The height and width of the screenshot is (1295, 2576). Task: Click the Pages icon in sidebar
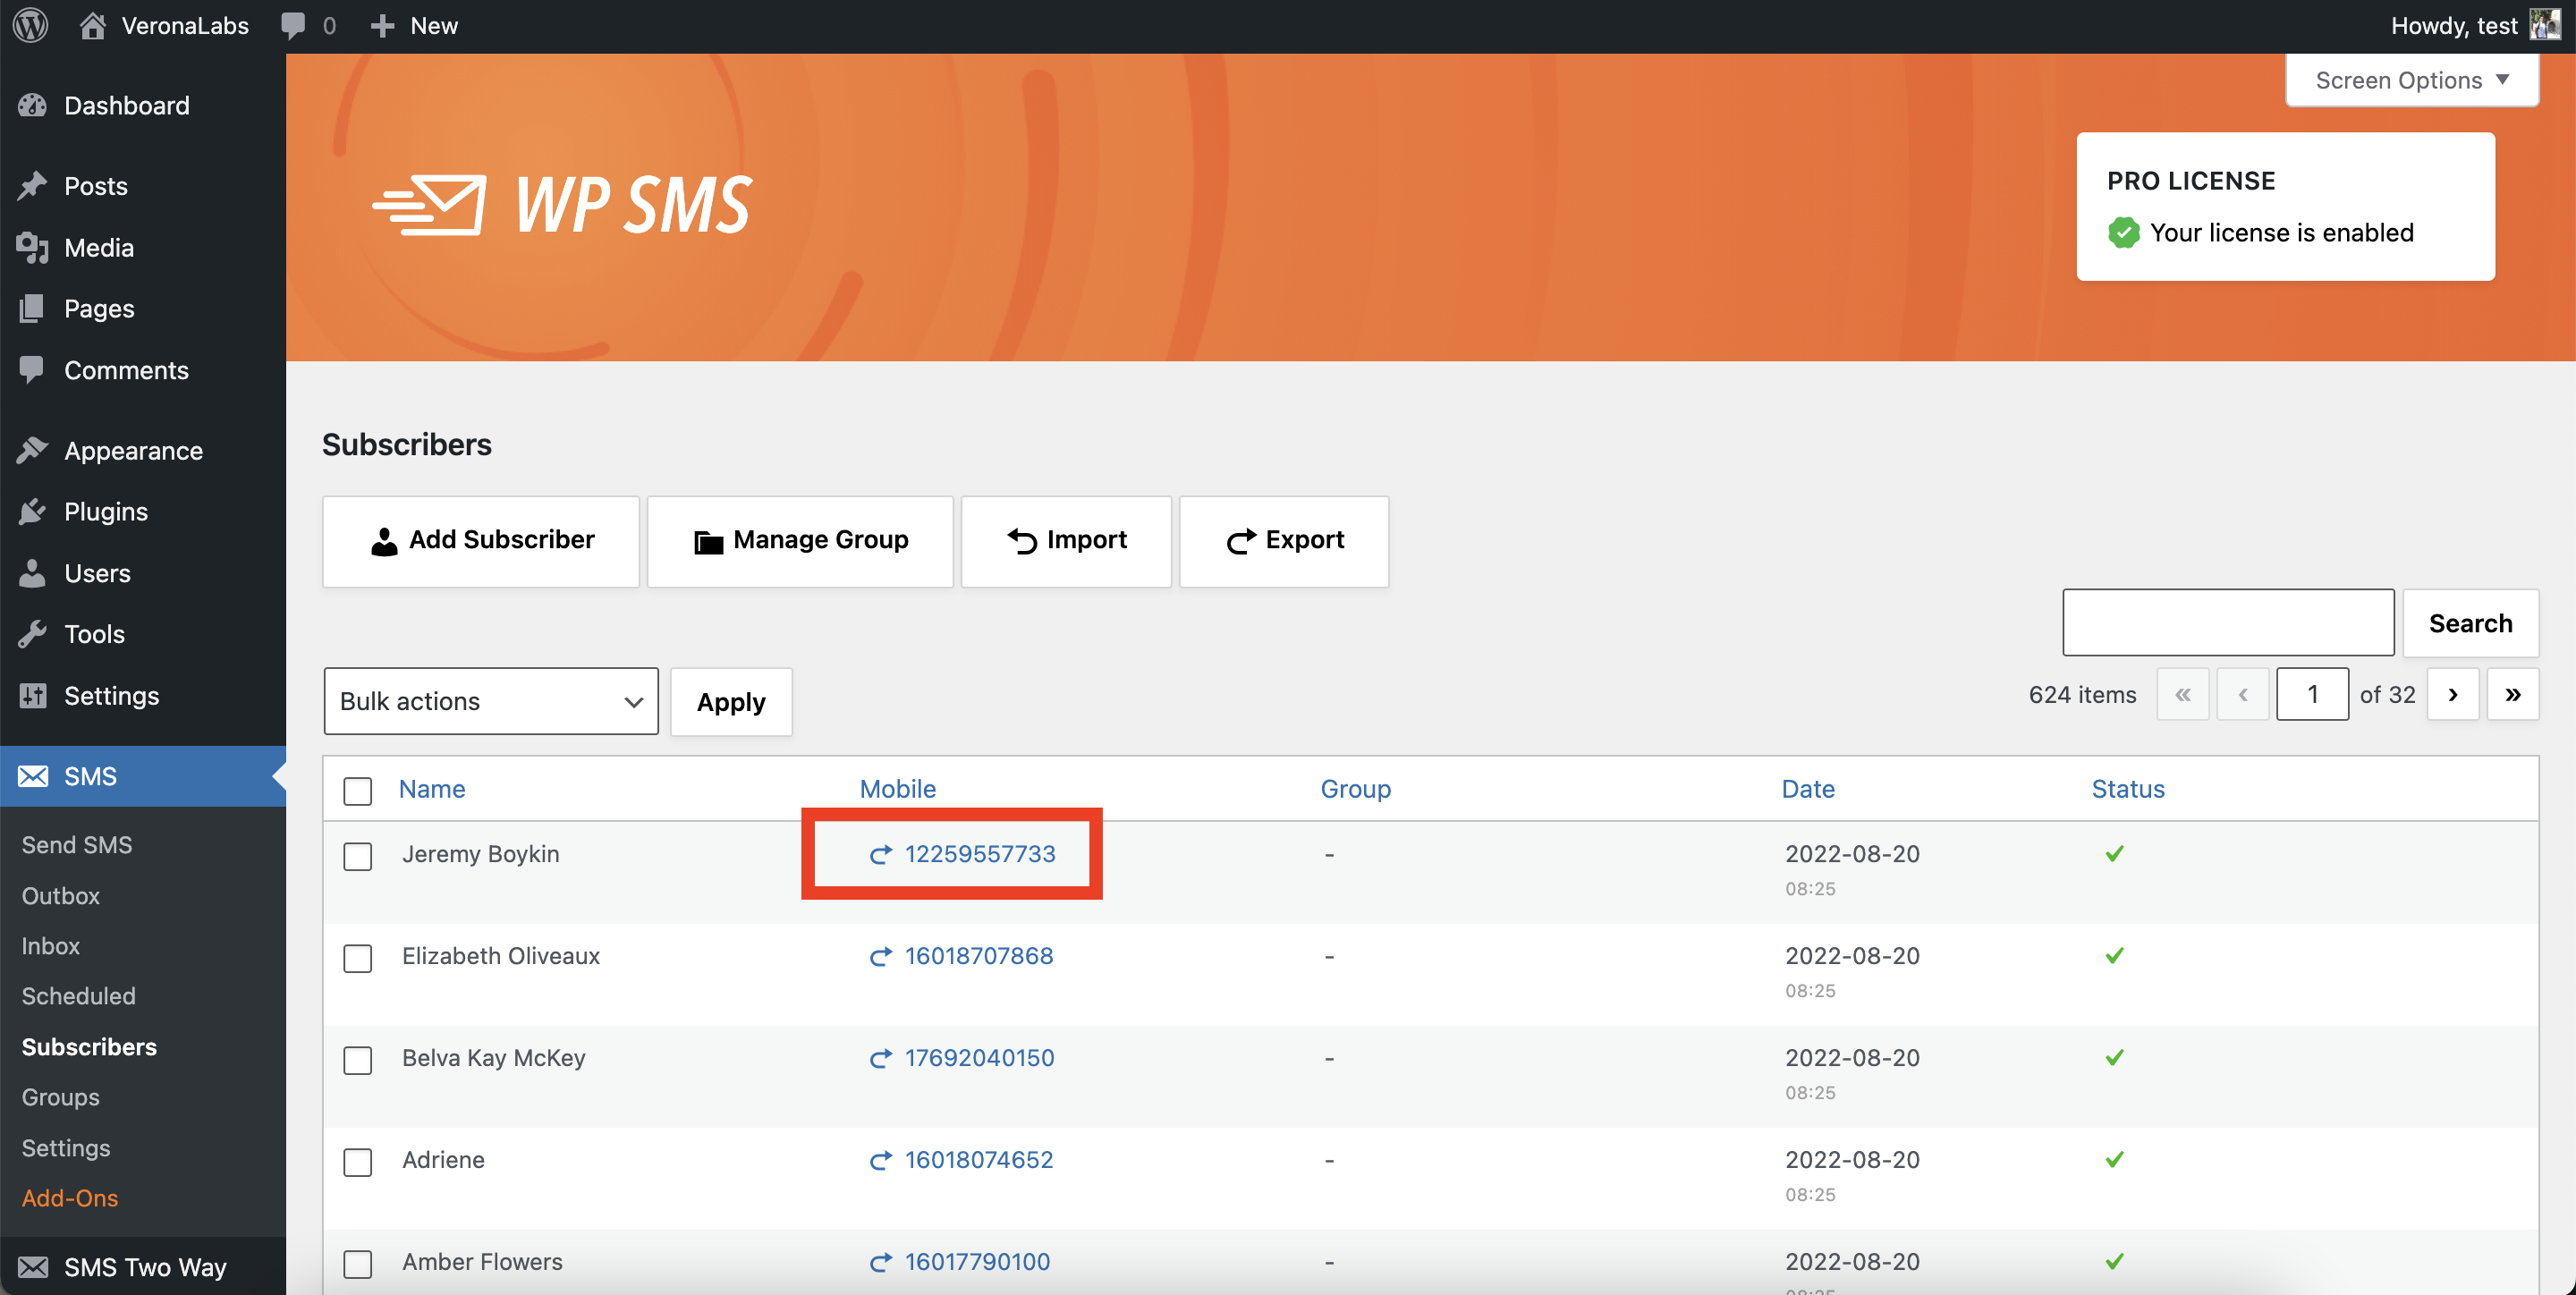(x=33, y=308)
